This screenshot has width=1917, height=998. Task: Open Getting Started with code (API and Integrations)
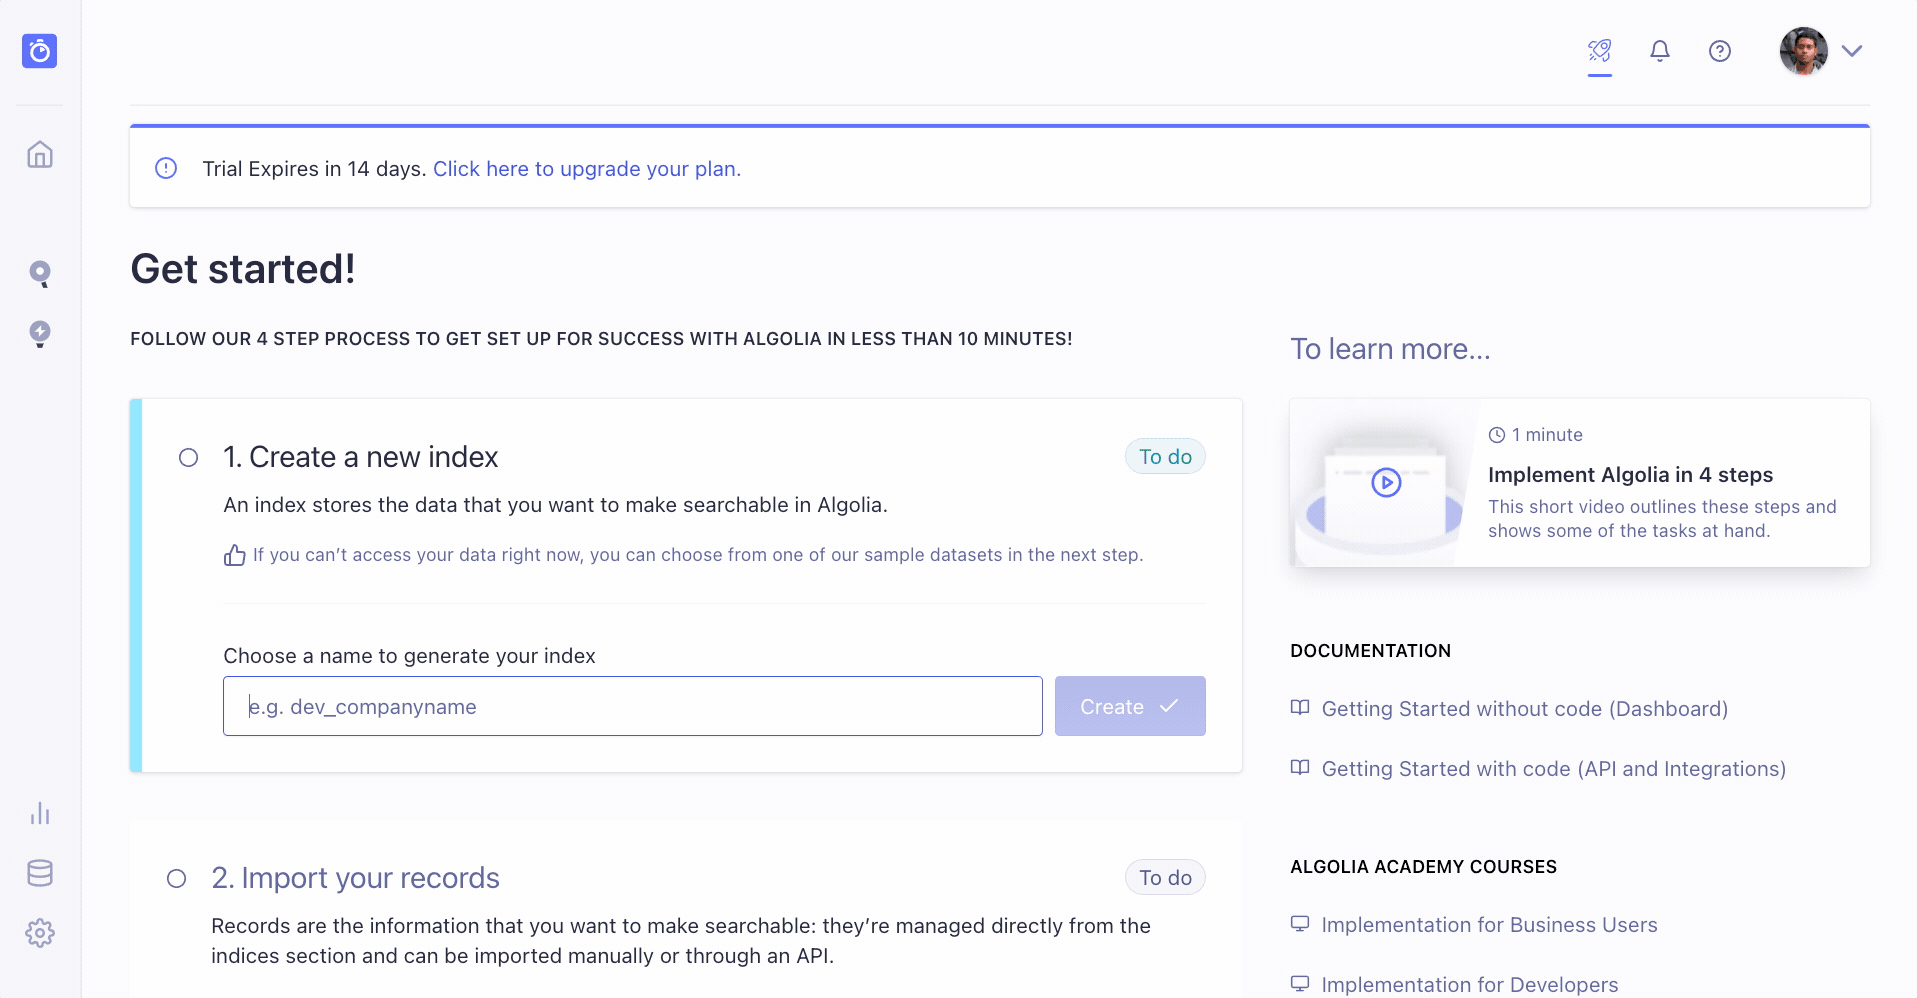[x=1553, y=769]
